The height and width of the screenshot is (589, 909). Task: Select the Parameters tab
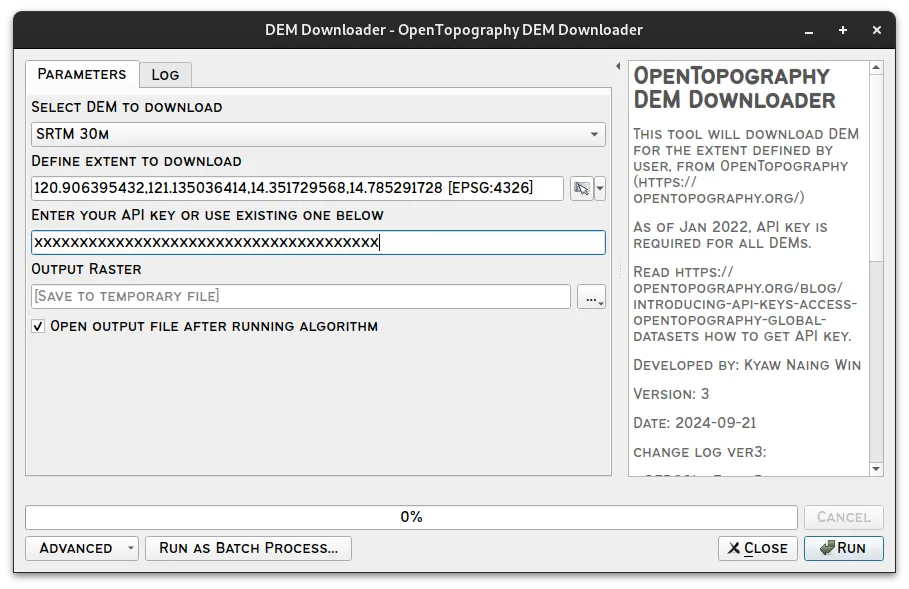[x=82, y=74]
